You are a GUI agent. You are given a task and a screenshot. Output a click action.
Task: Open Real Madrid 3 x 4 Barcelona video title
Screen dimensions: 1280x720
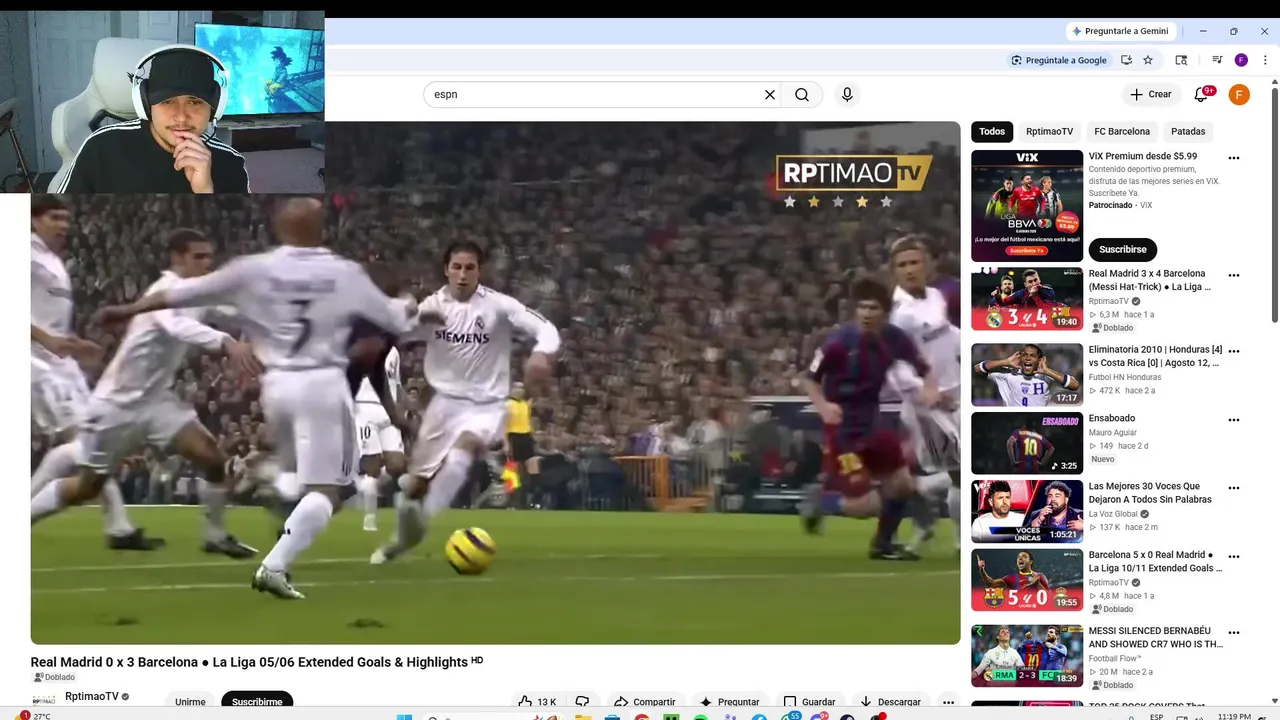click(1150, 280)
